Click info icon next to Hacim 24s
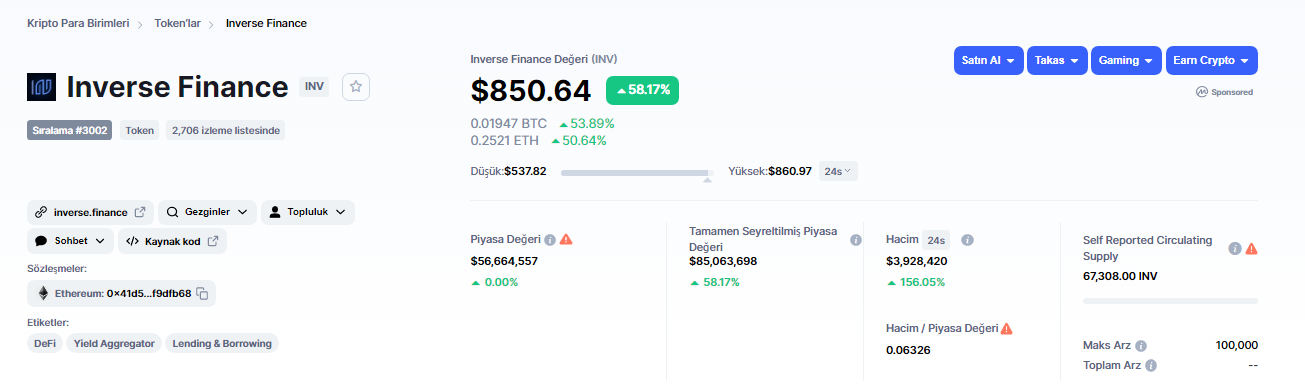Image resolution: width=1305 pixels, height=392 pixels. (x=967, y=240)
